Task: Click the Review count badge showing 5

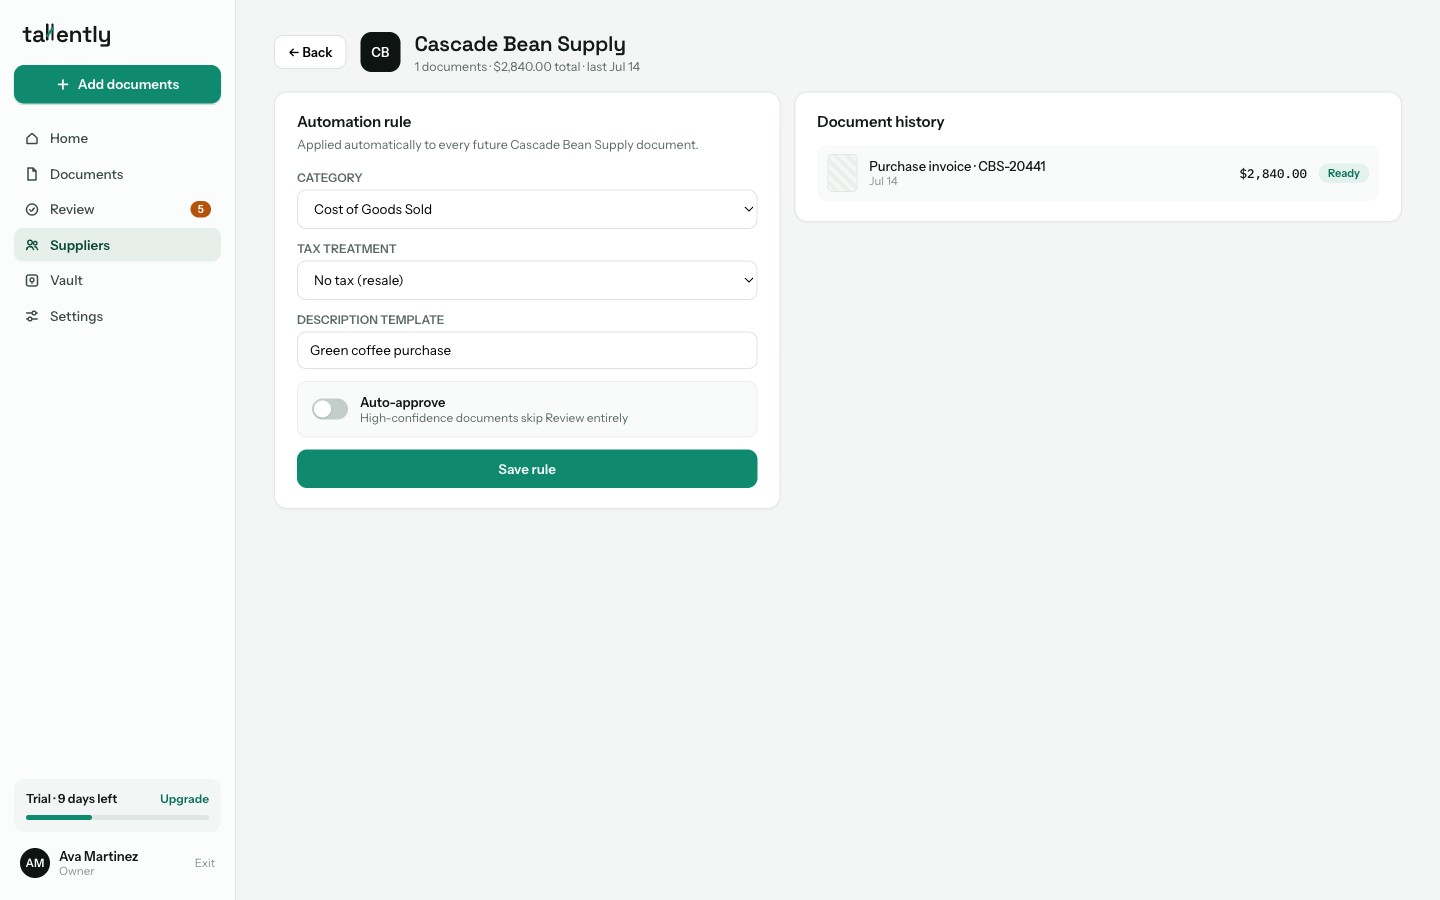Action: 200,209
